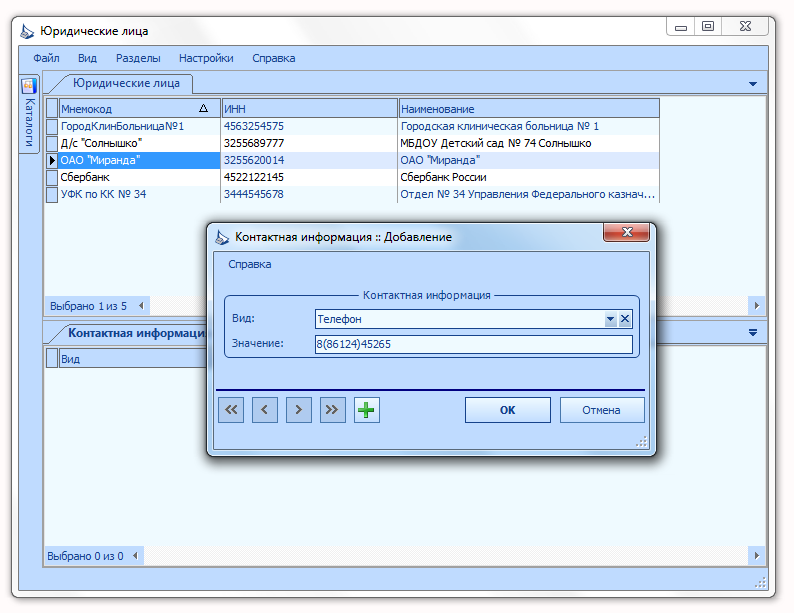Screen dimensions: 794x613
Task: Open the Вид dropdown list
Action: click(610, 319)
